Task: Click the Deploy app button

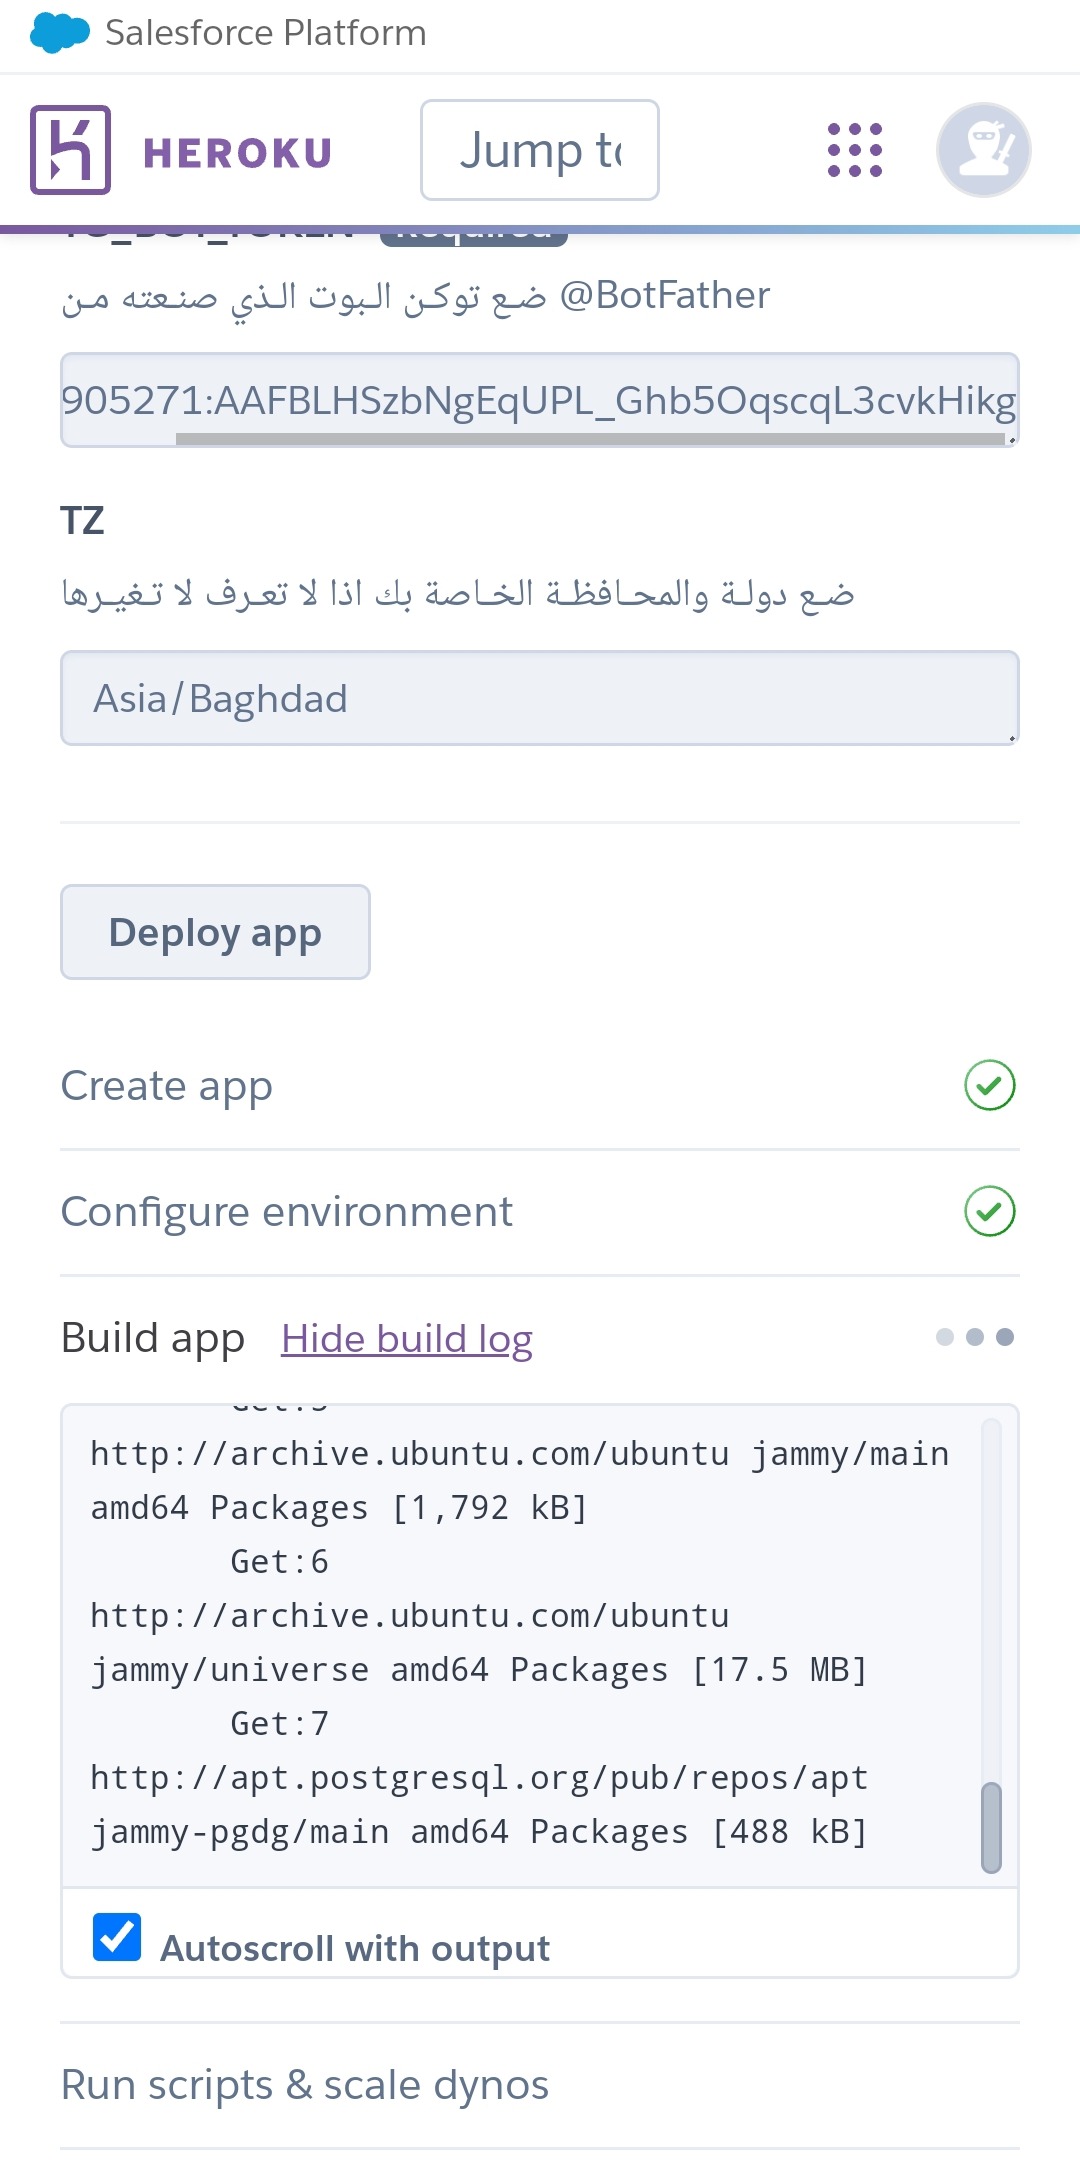Action: pos(215,932)
